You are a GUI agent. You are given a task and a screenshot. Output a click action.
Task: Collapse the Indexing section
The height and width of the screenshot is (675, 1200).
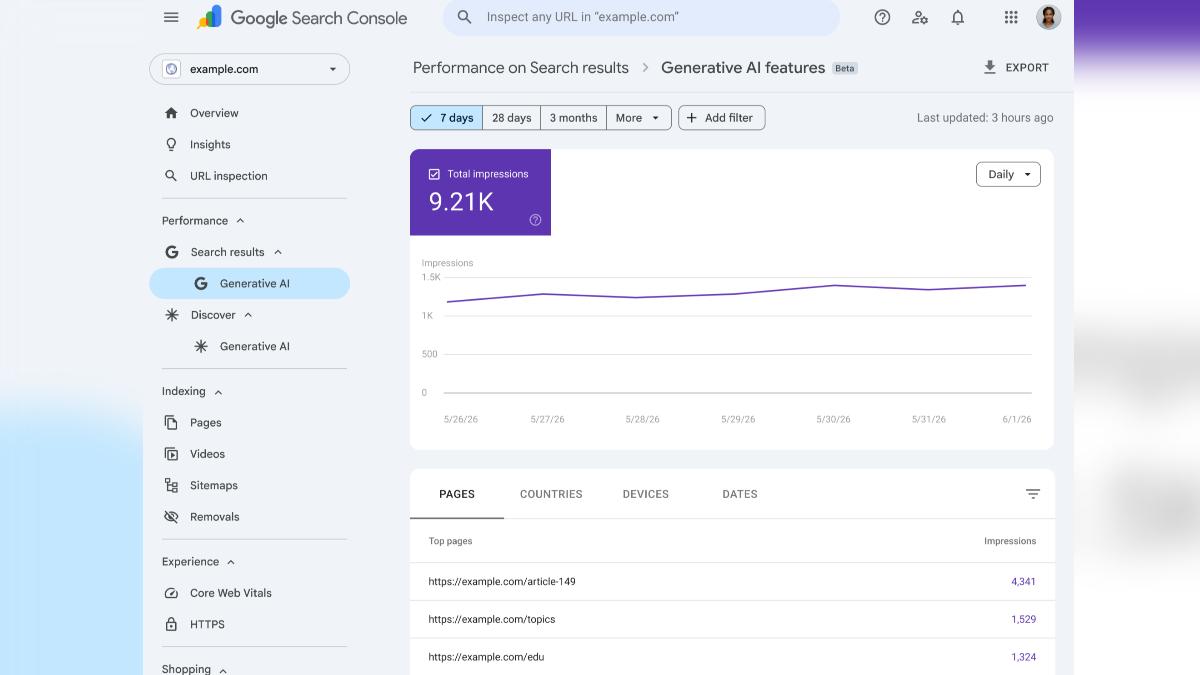[x=218, y=392]
